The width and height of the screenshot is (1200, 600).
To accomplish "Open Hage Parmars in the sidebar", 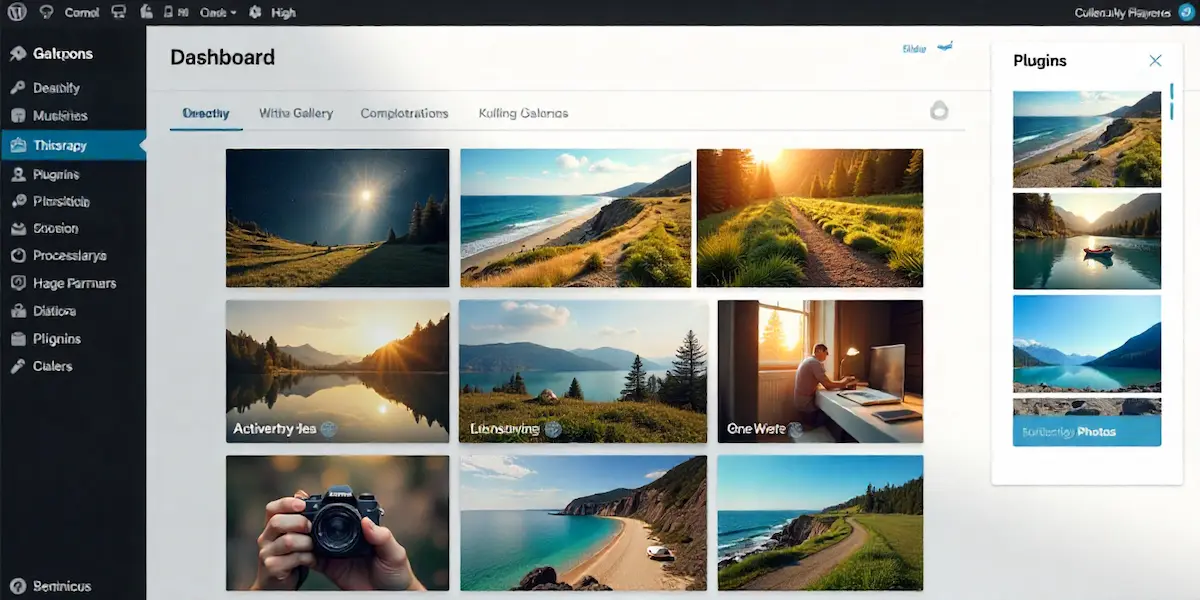I will [x=74, y=284].
